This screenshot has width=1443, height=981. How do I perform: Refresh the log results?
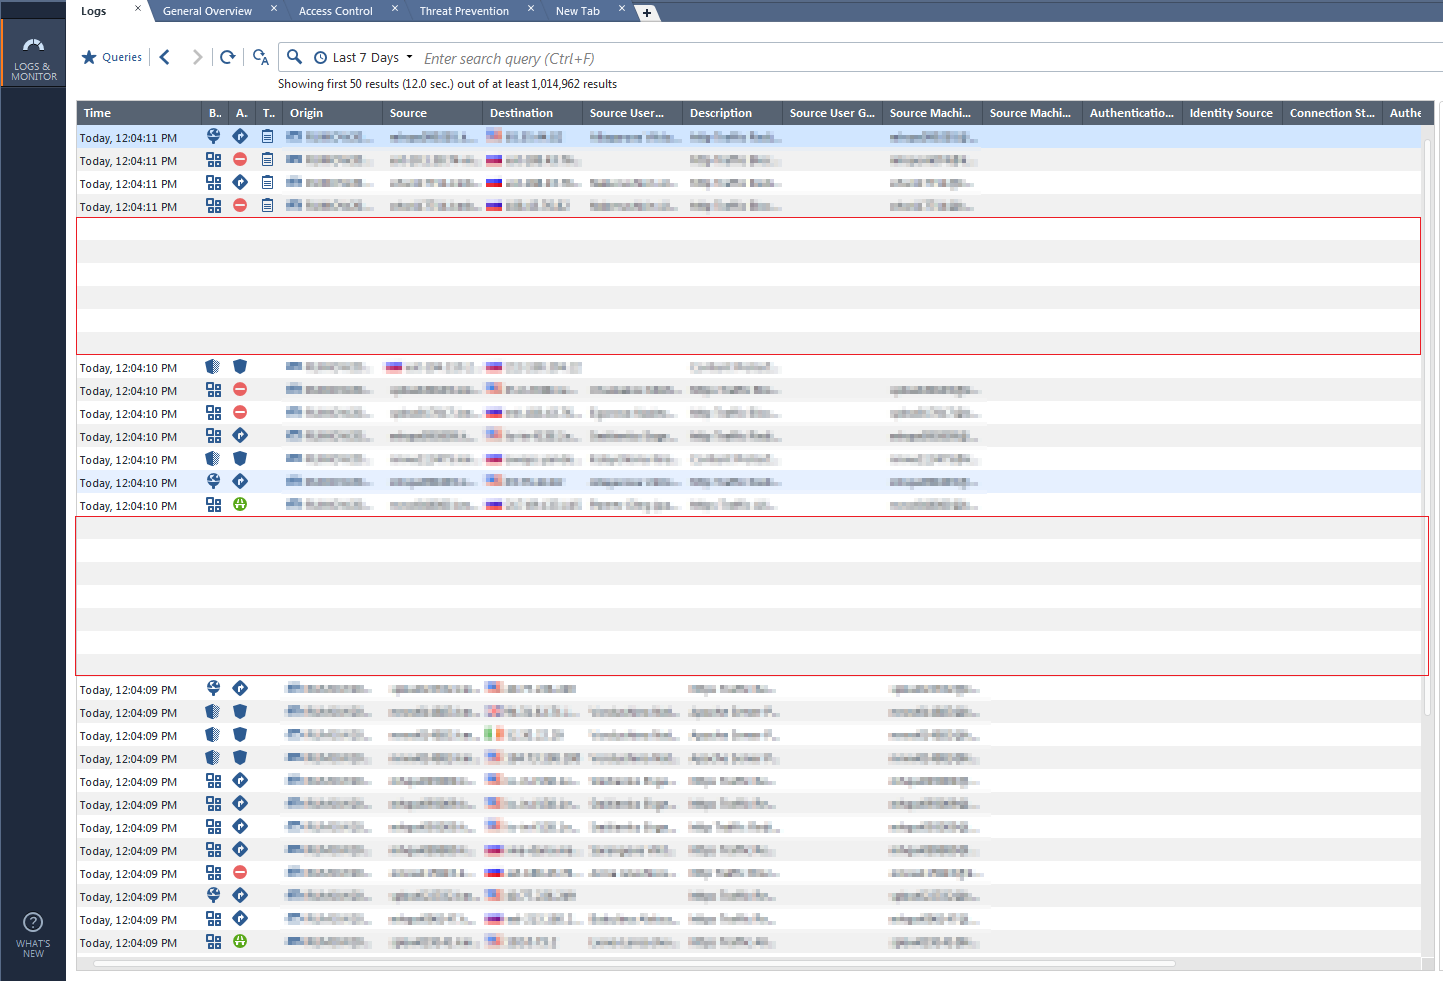(227, 57)
